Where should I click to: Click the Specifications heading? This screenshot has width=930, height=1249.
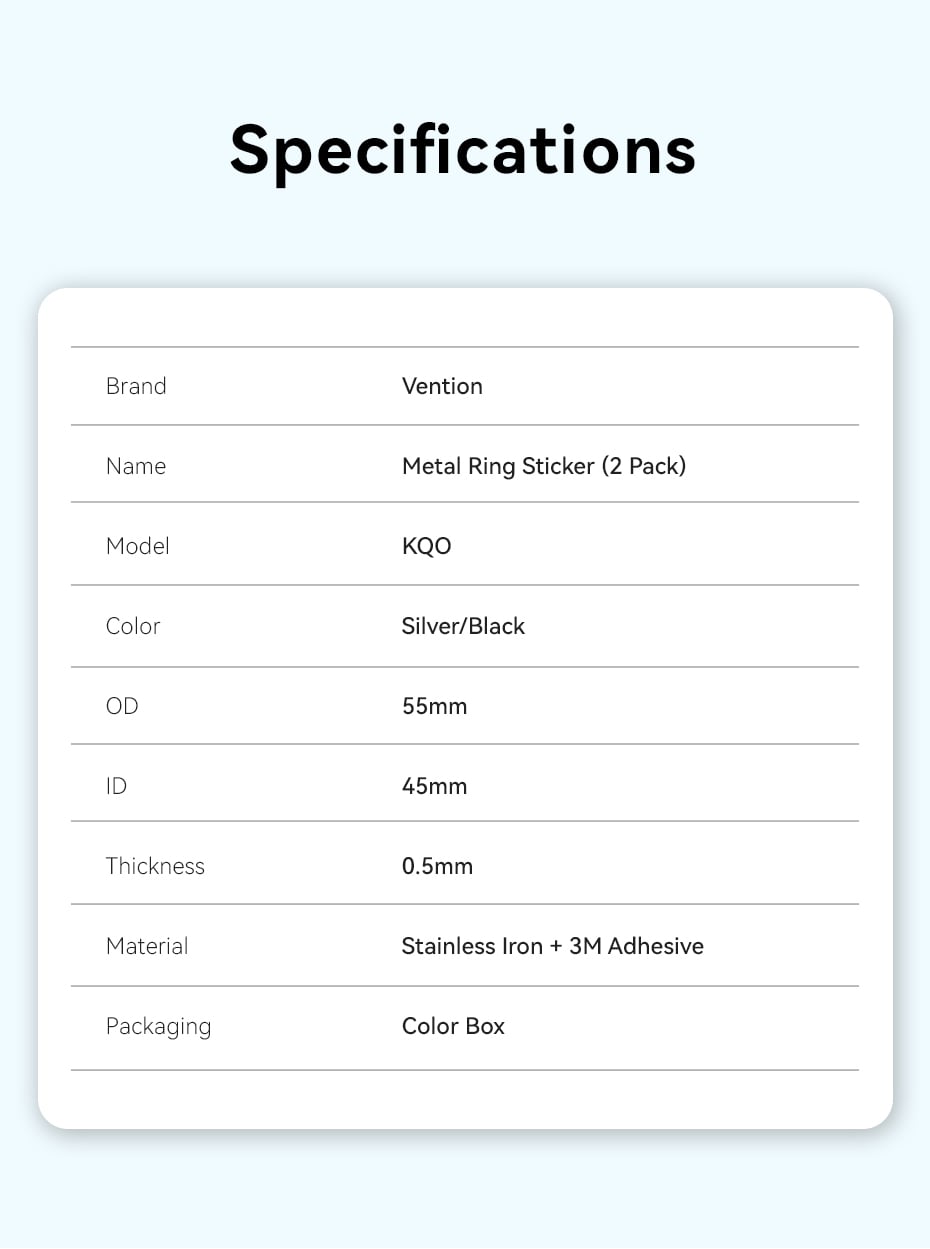coord(463,152)
